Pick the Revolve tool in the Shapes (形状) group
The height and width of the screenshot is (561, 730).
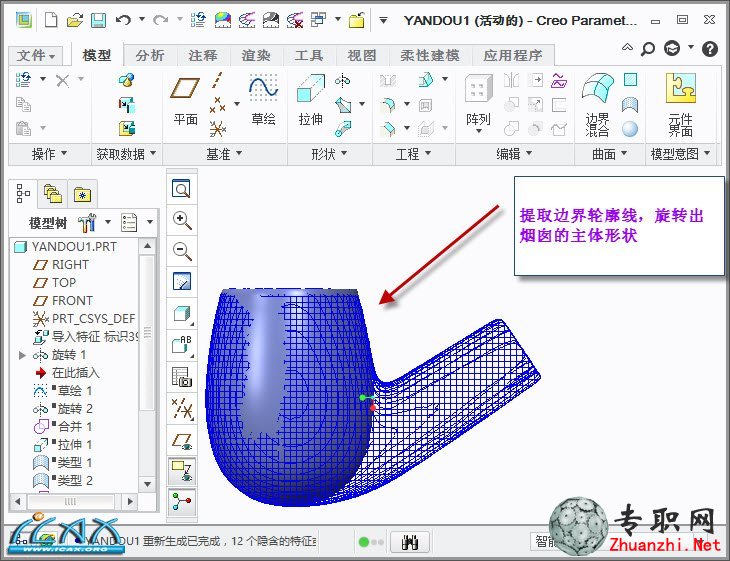pos(343,81)
